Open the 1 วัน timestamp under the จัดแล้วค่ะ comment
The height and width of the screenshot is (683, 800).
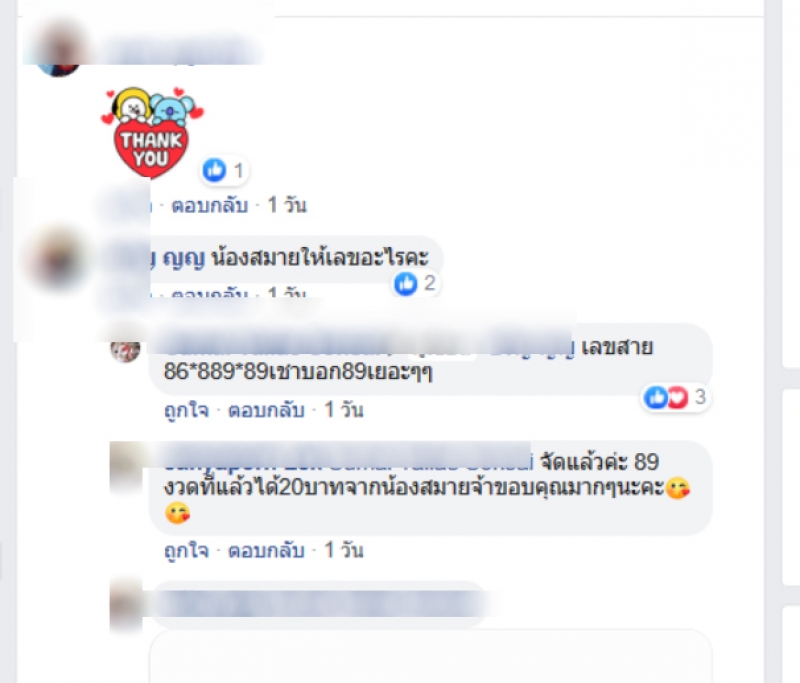coord(344,550)
